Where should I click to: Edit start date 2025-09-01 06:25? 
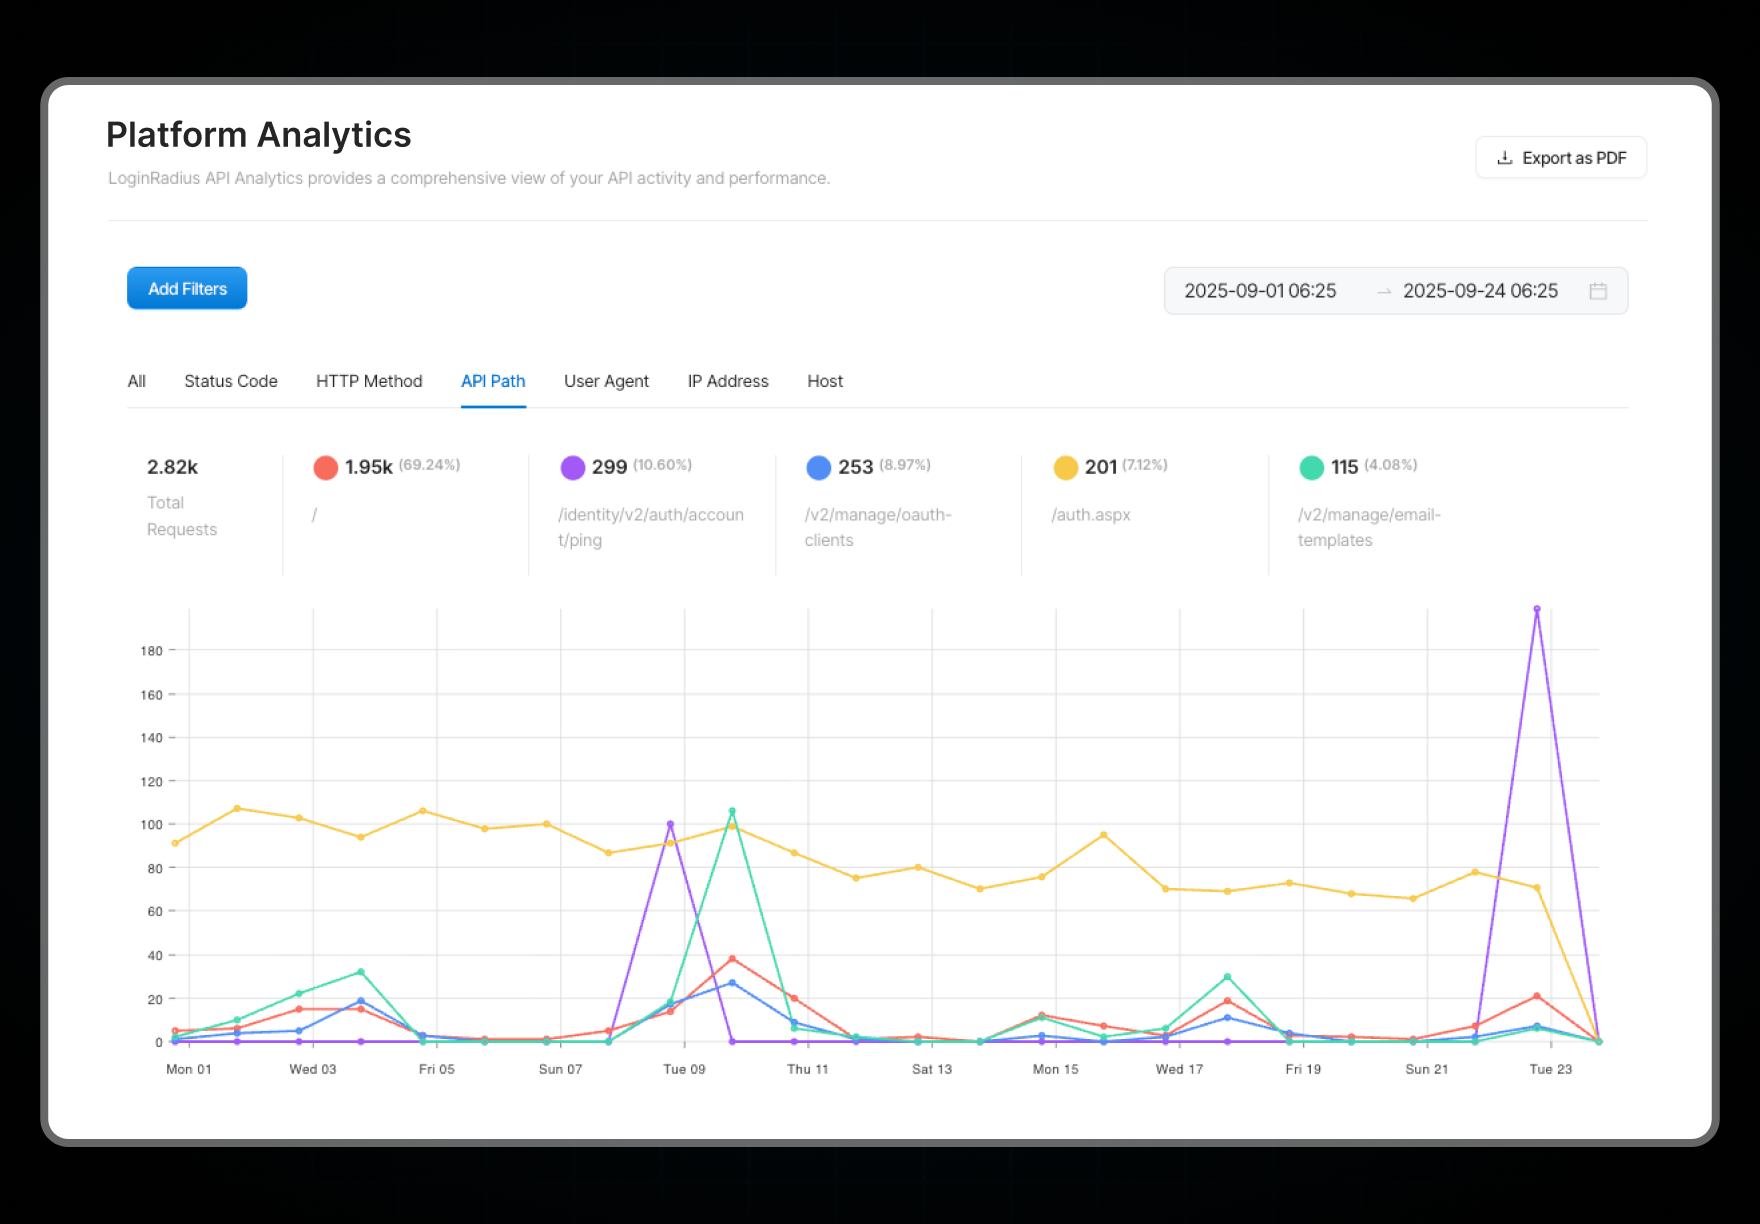tap(1260, 291)
